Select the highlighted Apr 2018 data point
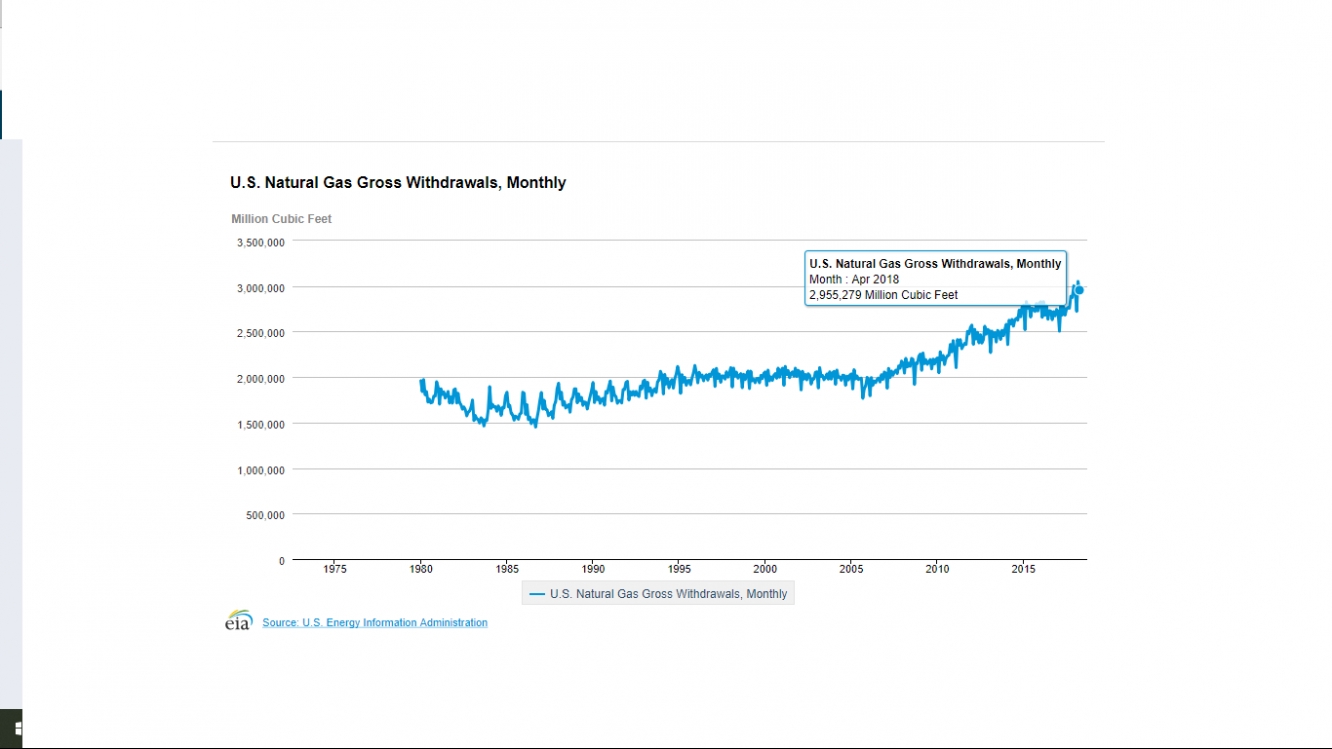1332x749 pixels. point(1079,290)
